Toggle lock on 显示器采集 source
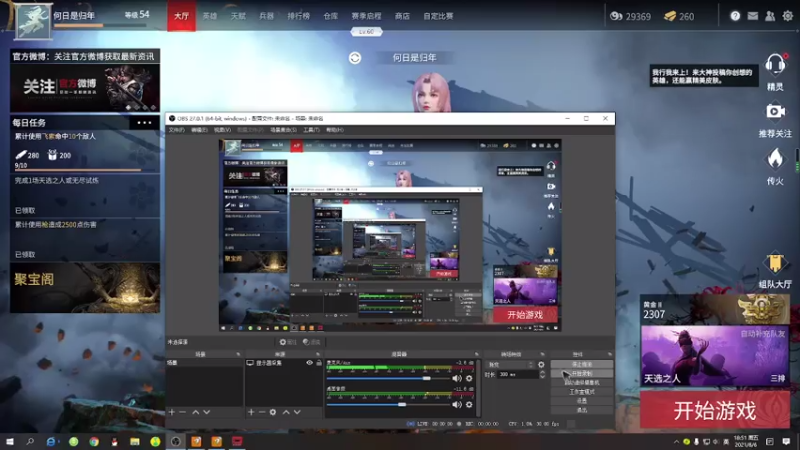The width and height of the screenshot is (800, 450). coord(319,363)
